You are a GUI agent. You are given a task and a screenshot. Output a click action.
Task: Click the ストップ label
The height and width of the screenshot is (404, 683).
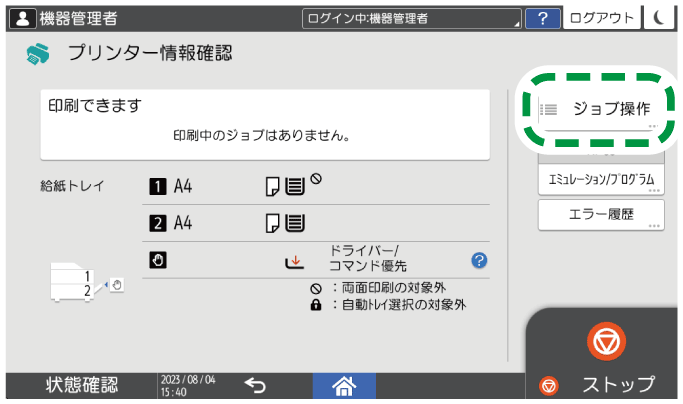pos(618,385)
